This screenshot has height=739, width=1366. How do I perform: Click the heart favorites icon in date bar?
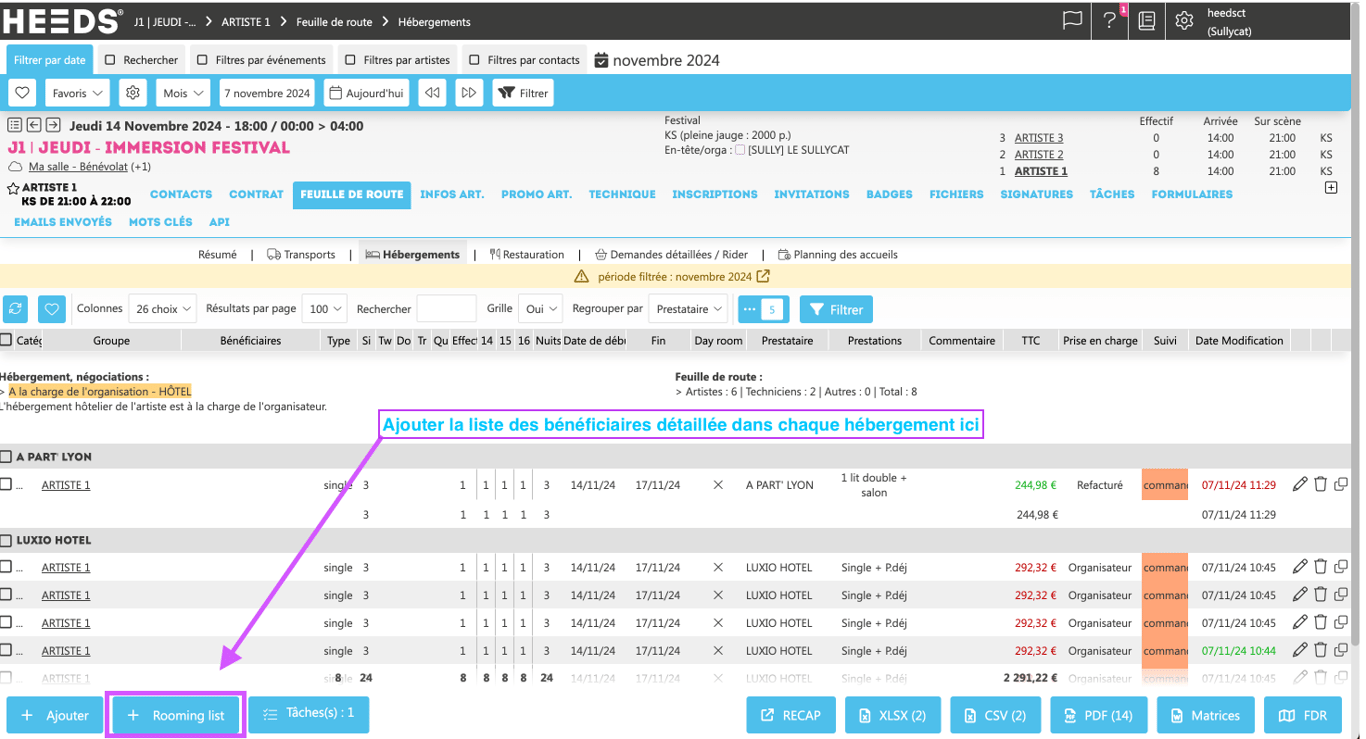[23, 93]
